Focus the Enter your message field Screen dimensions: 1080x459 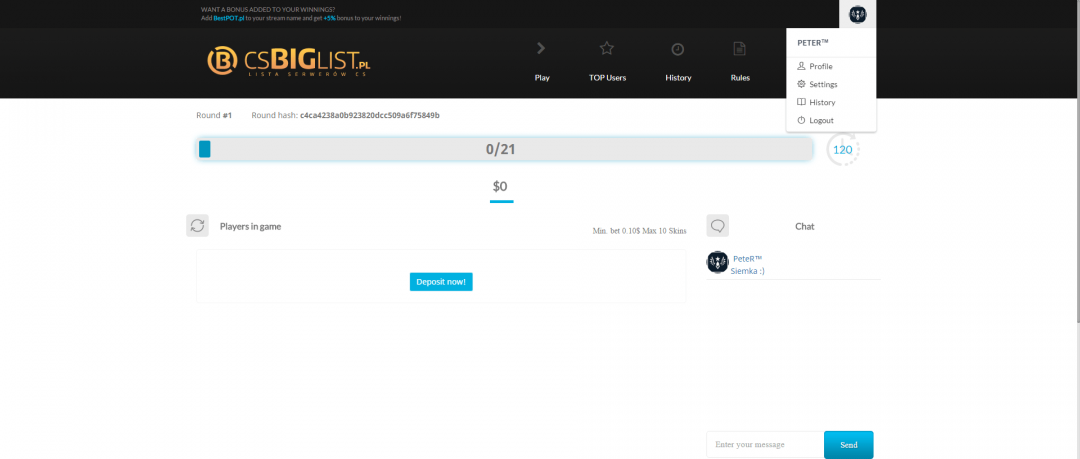(x=764, y=445)
